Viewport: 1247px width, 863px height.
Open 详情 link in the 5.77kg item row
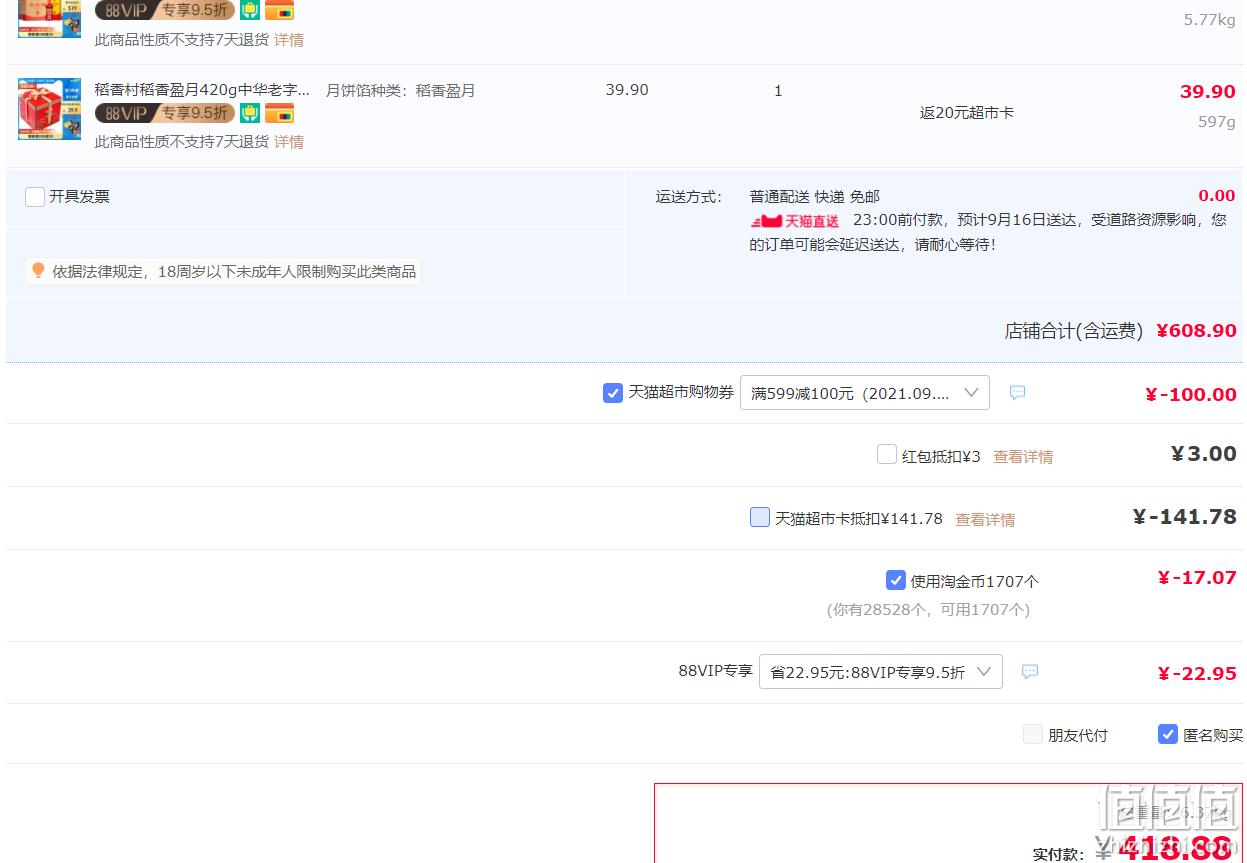[x=289, y=40]
